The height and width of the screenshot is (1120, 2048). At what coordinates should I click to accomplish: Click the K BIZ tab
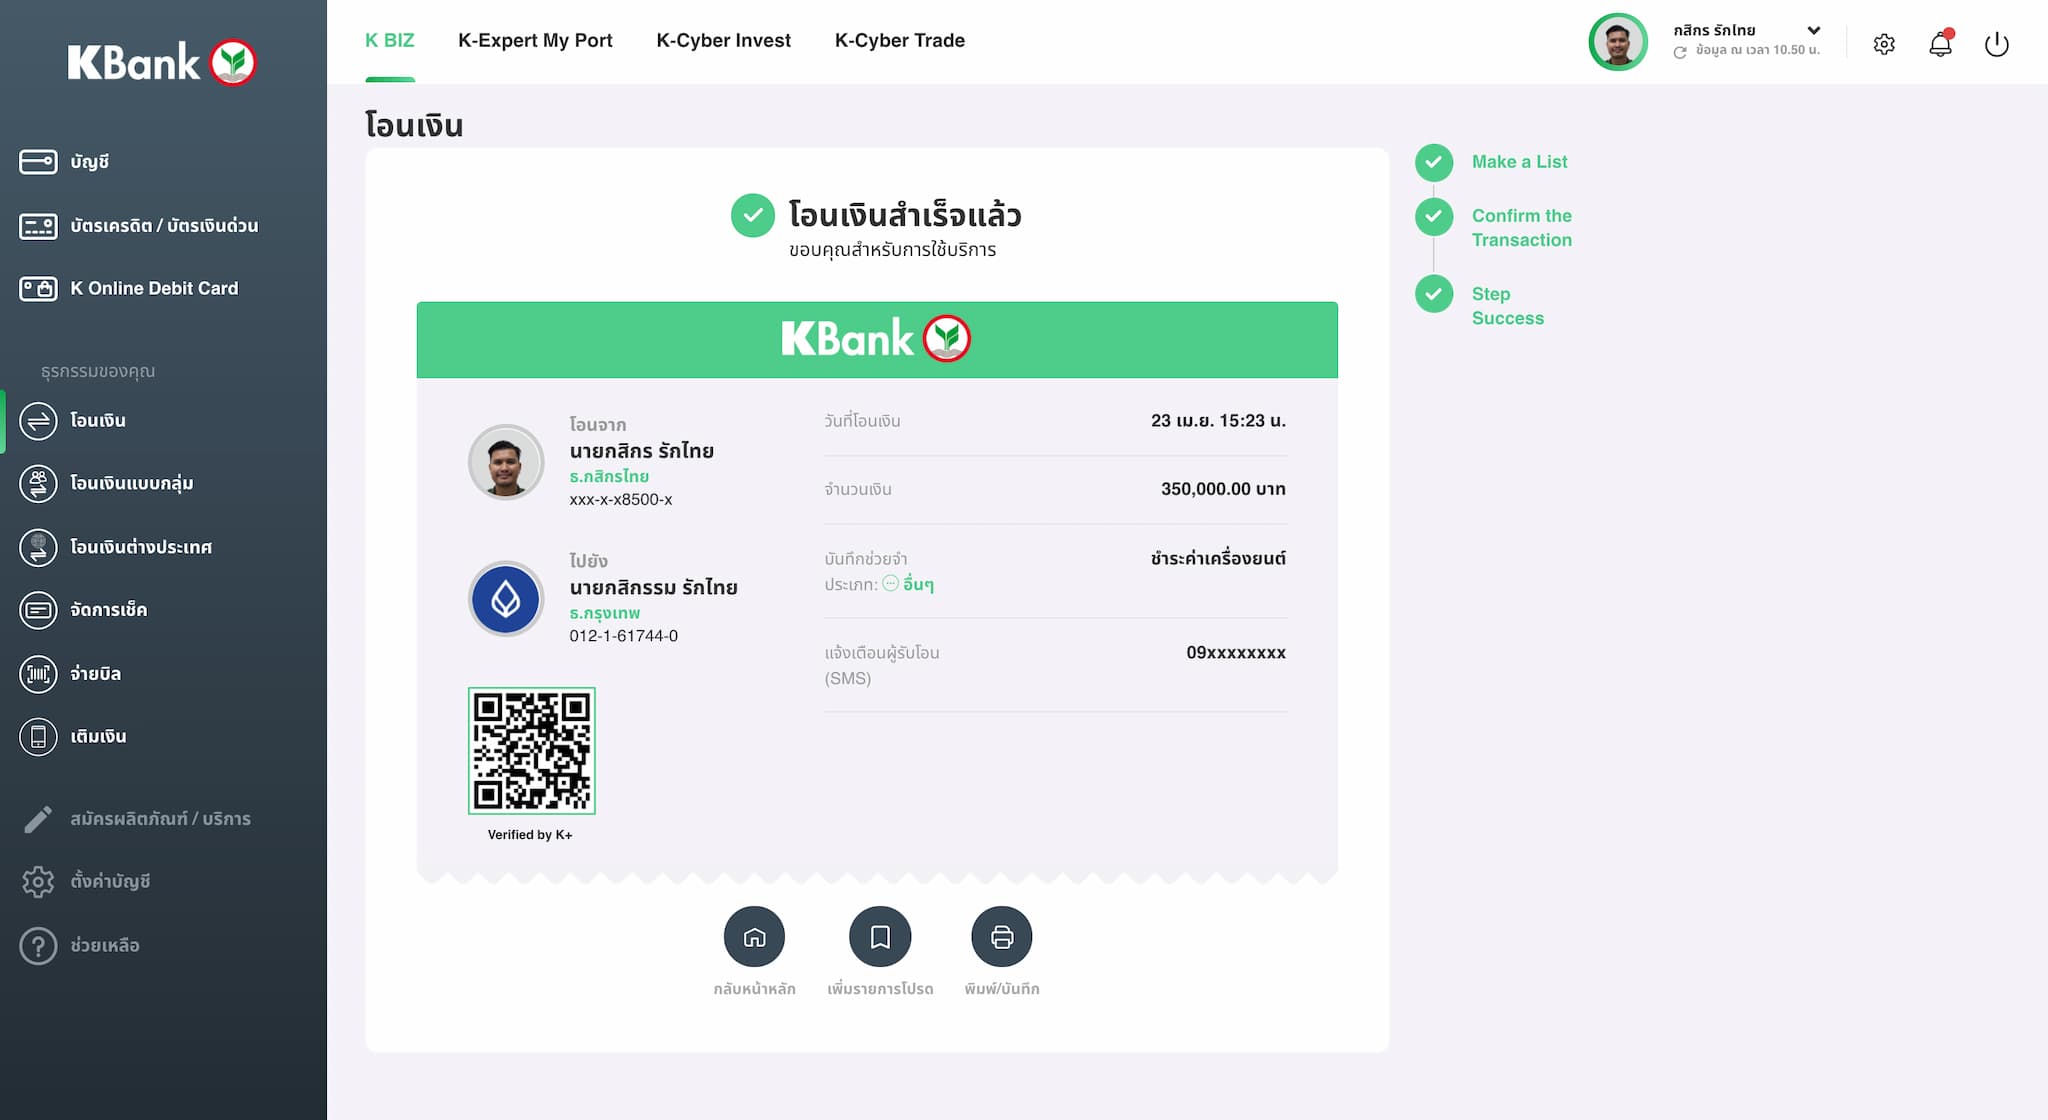389,41
